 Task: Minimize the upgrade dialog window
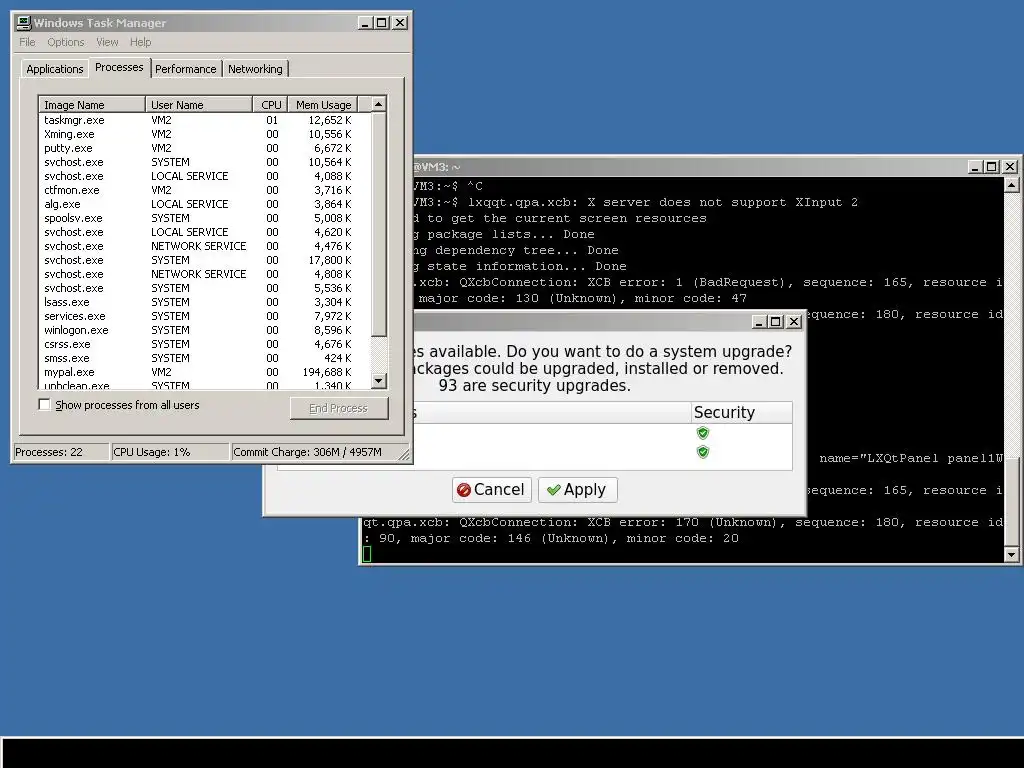[x=759, y=322]
